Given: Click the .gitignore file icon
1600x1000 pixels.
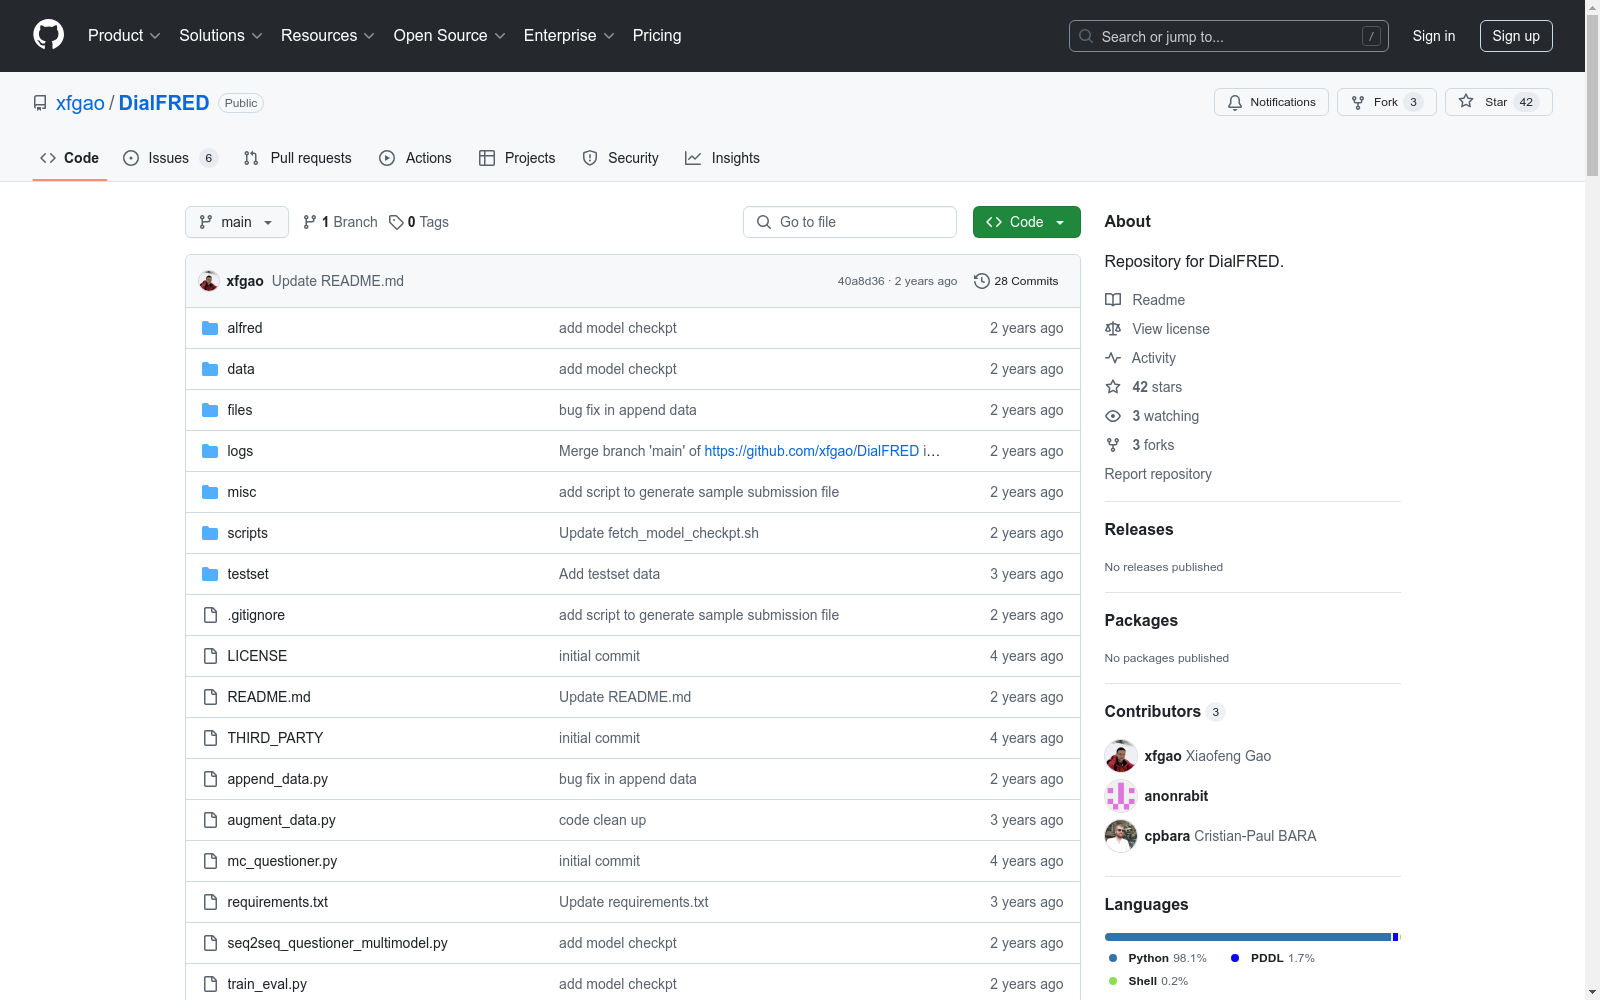Looking at the screenshot, I should 210,615.
